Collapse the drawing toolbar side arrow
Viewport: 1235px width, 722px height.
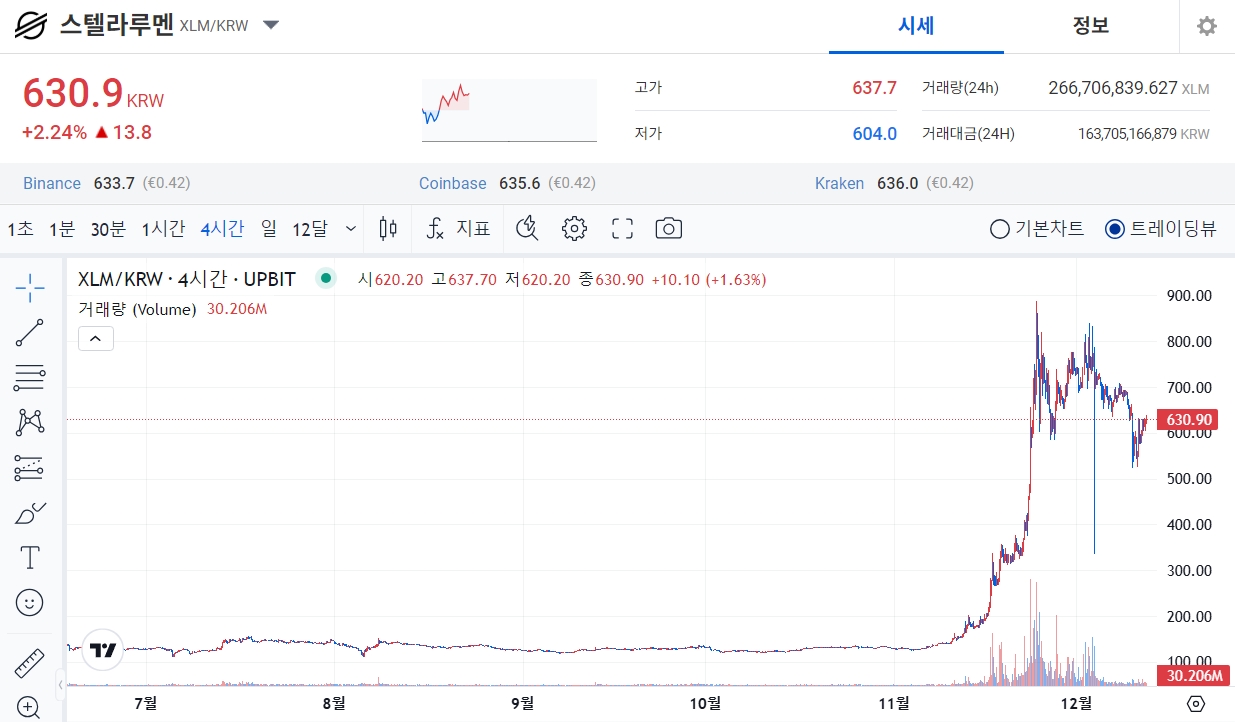(x=61, y=685)
